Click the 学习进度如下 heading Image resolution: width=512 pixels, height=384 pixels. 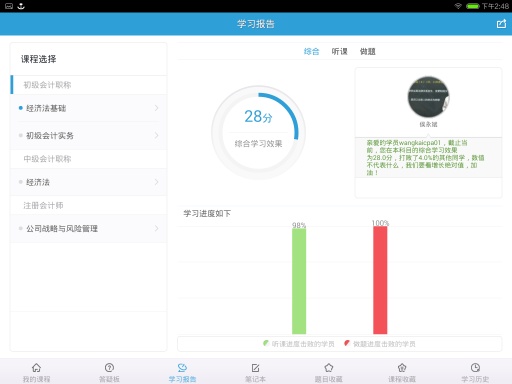[x=207, y=213]
